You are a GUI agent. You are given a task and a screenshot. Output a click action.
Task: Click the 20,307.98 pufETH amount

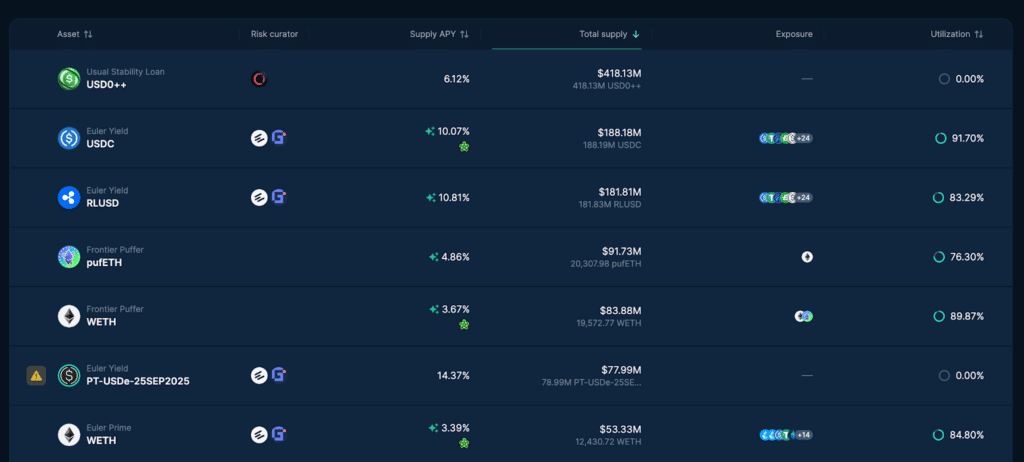coord(605,263)
